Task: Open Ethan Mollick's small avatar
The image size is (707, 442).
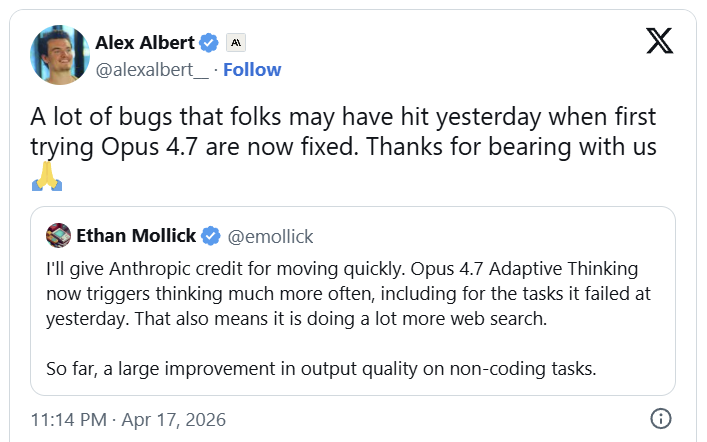Action: coord(58,236)
